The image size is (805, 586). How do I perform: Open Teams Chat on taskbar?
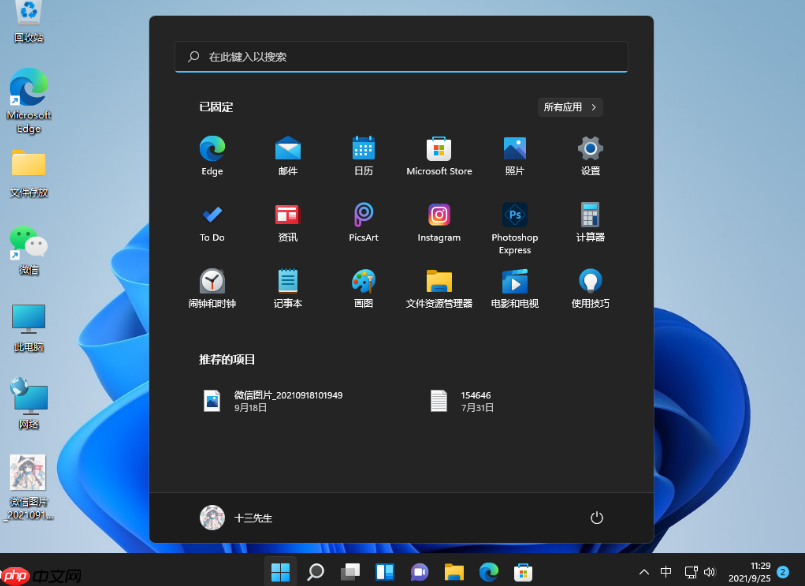point(419,572)
